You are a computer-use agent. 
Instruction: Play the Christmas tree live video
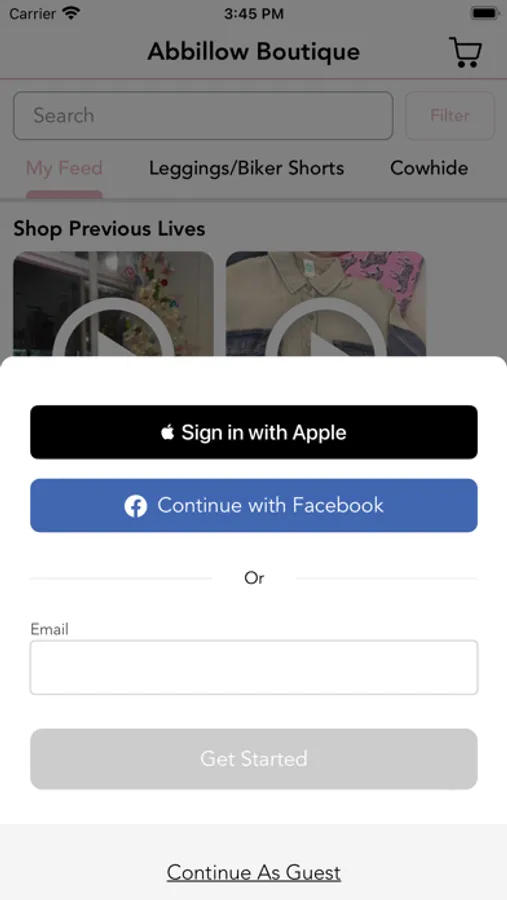pyautogui.click(x=113, y=335)
